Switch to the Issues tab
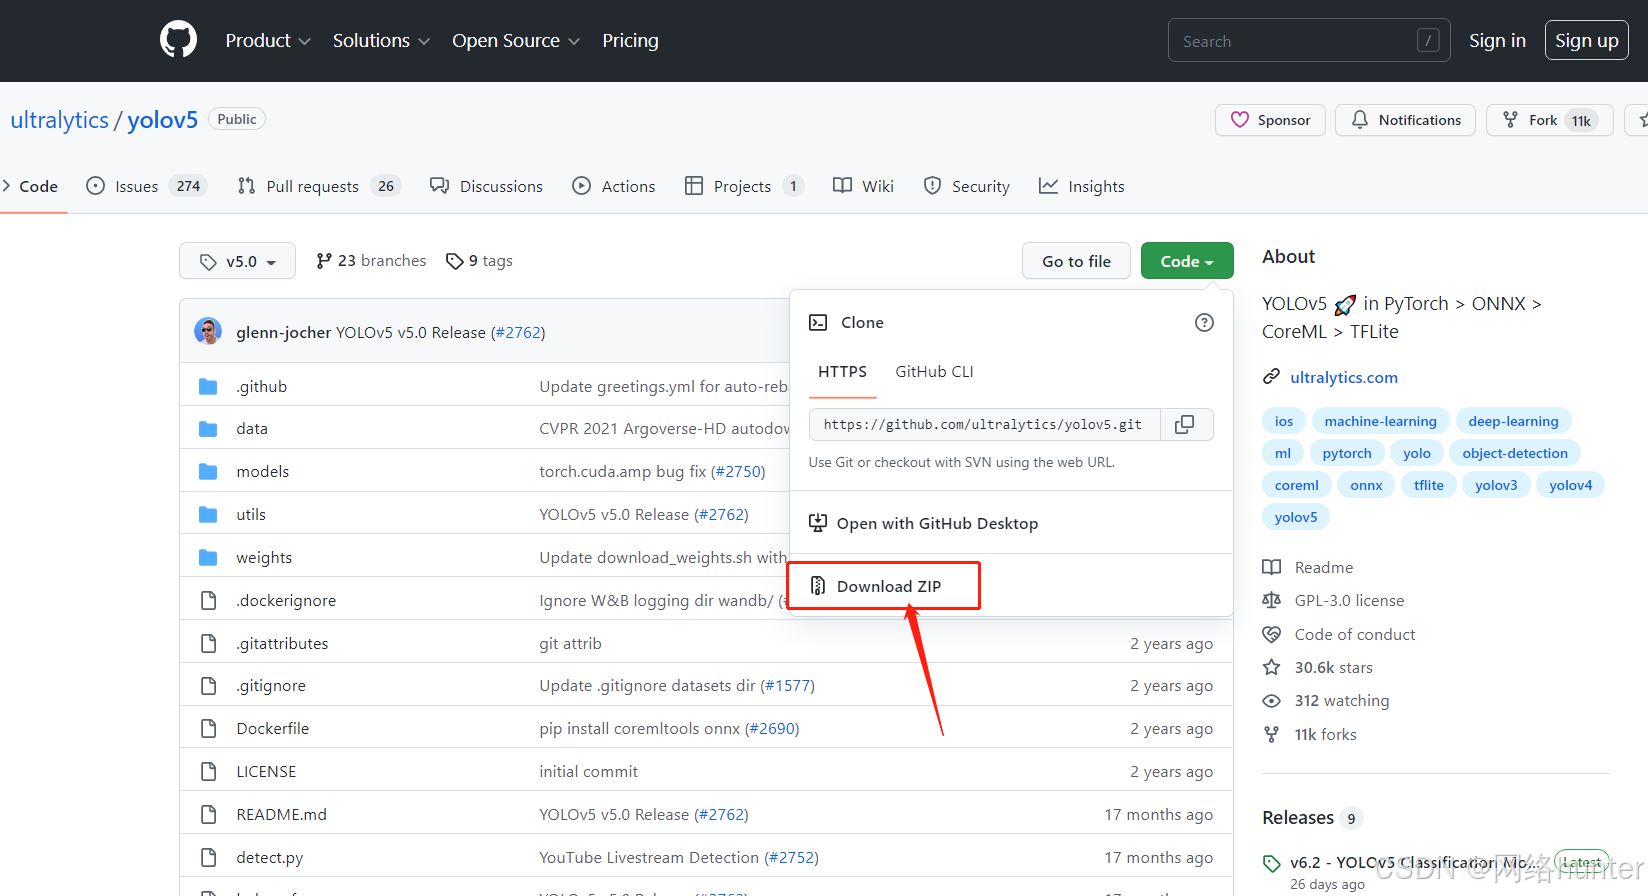 [146, 186]
